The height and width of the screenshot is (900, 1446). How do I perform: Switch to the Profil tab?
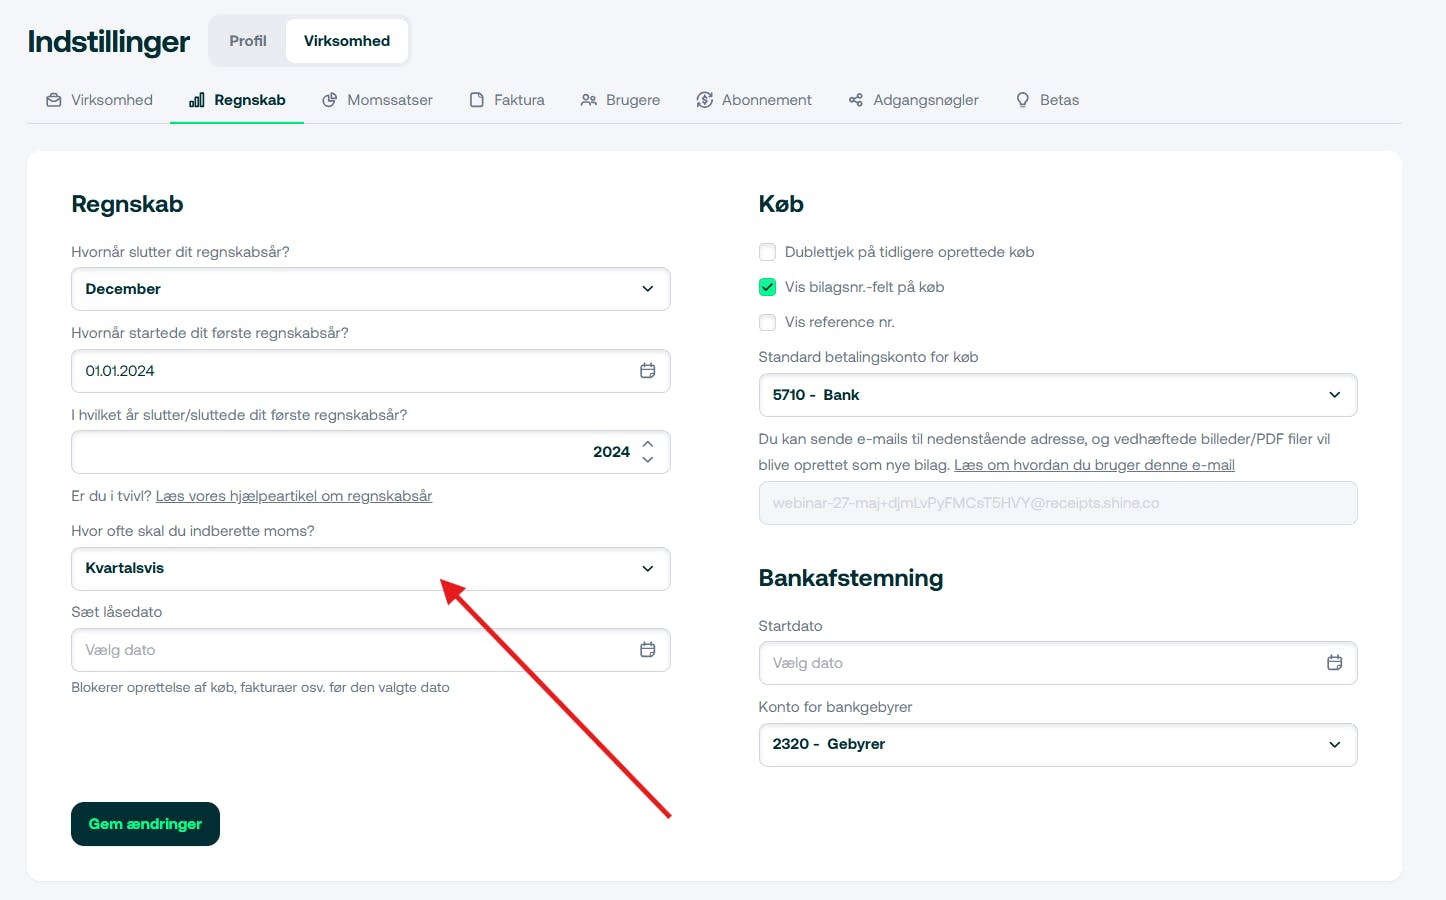[248, 41]
